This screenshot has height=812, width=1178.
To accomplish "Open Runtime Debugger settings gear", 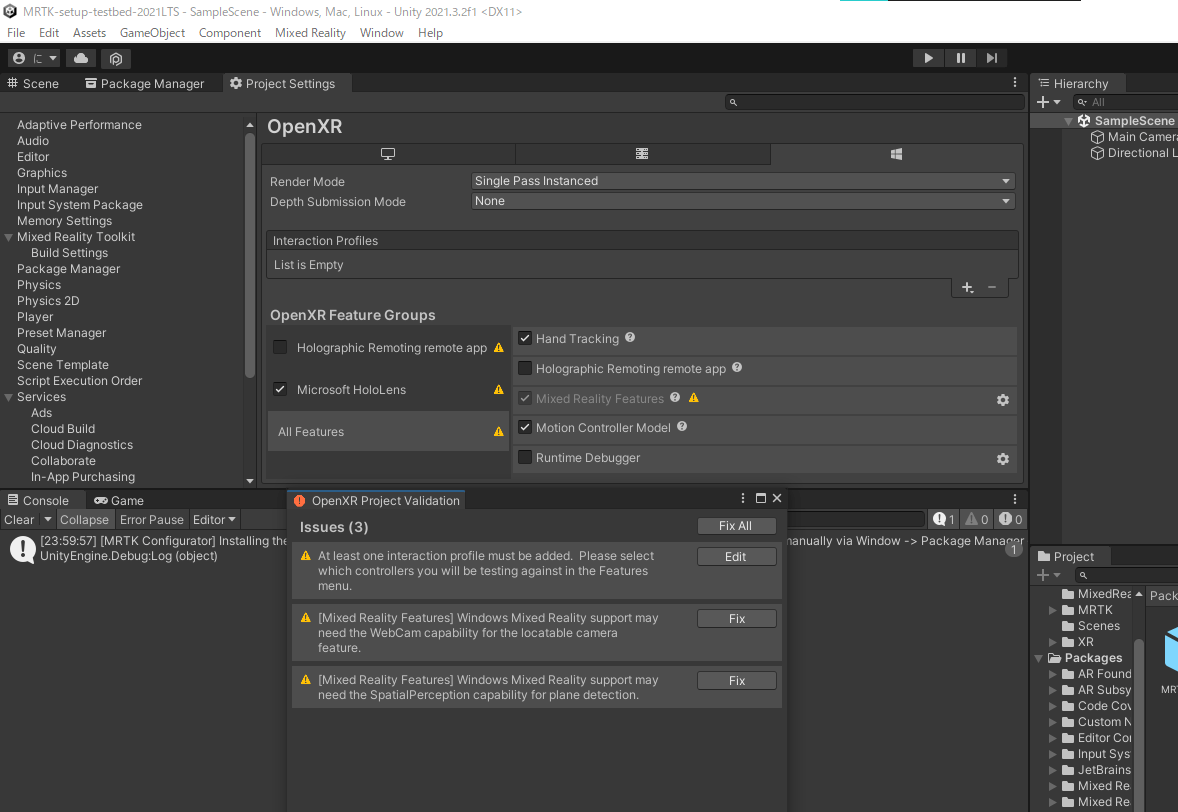I will tap(1002, 458).
